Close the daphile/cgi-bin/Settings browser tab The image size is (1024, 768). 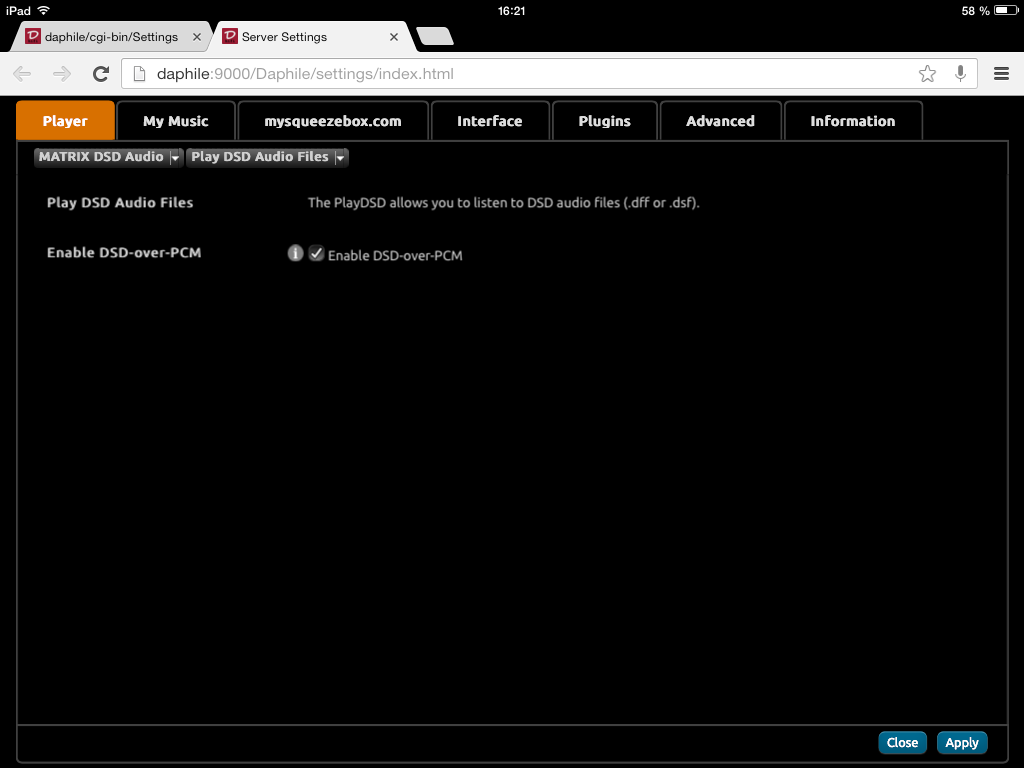pyautogui.click(x=197, y=37)
